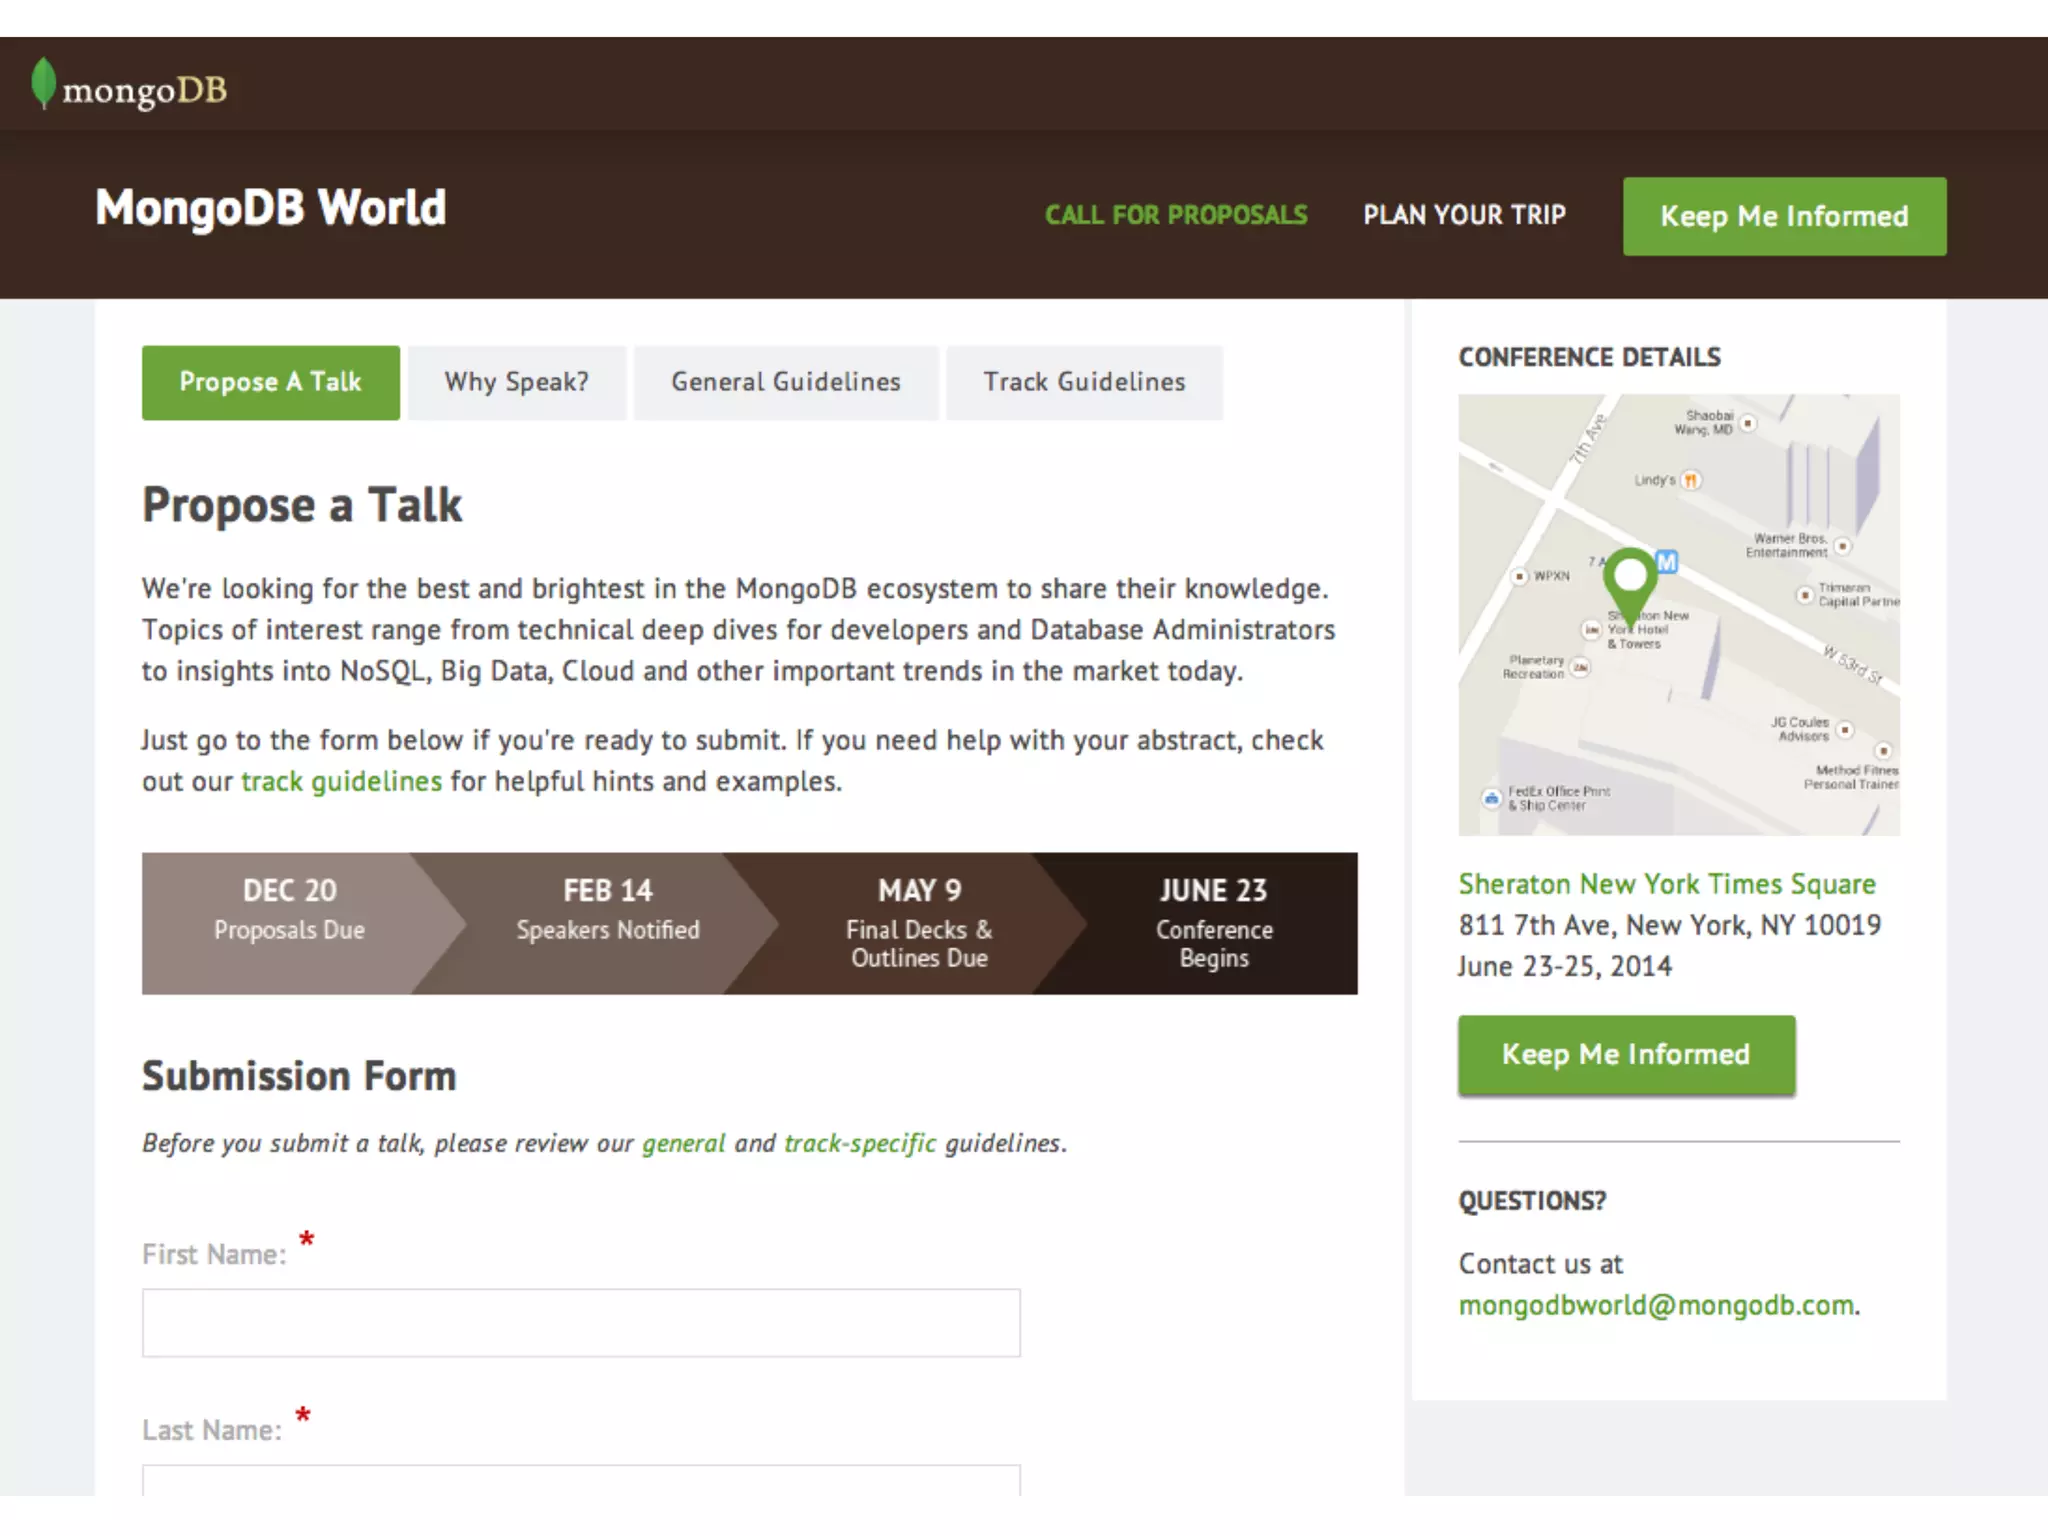Click the mongodbworld@mongodb.com email link

pyautogui.click(x=1656, y=1305)
